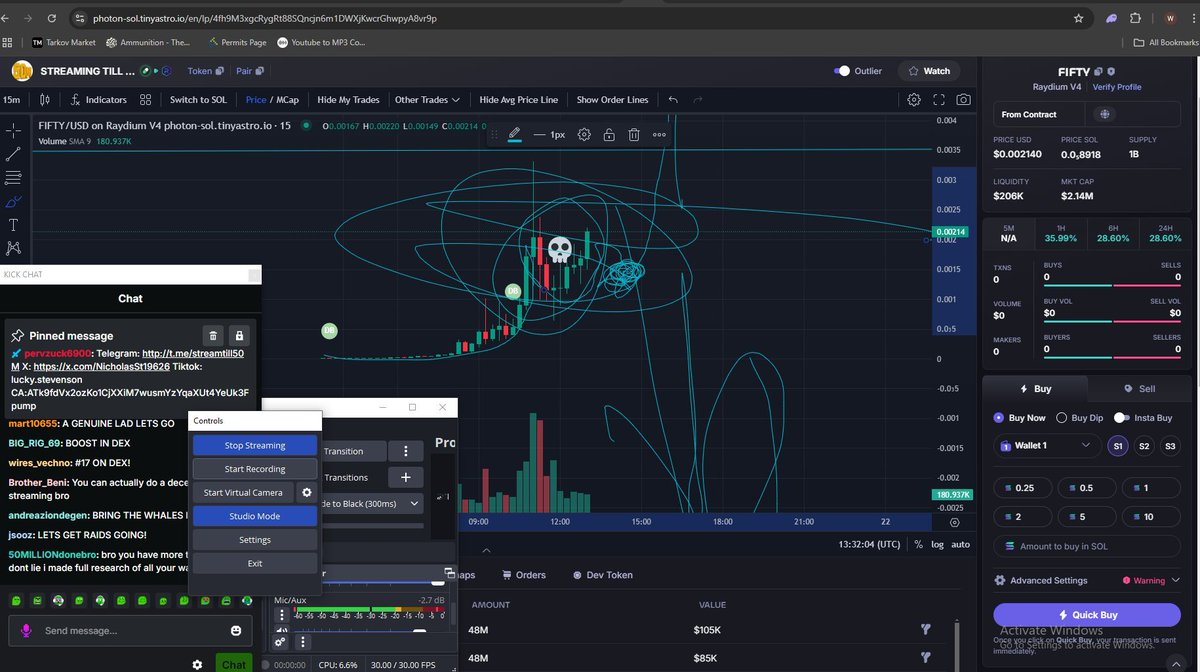Toggle the From Contract switch

[1105, 115]
